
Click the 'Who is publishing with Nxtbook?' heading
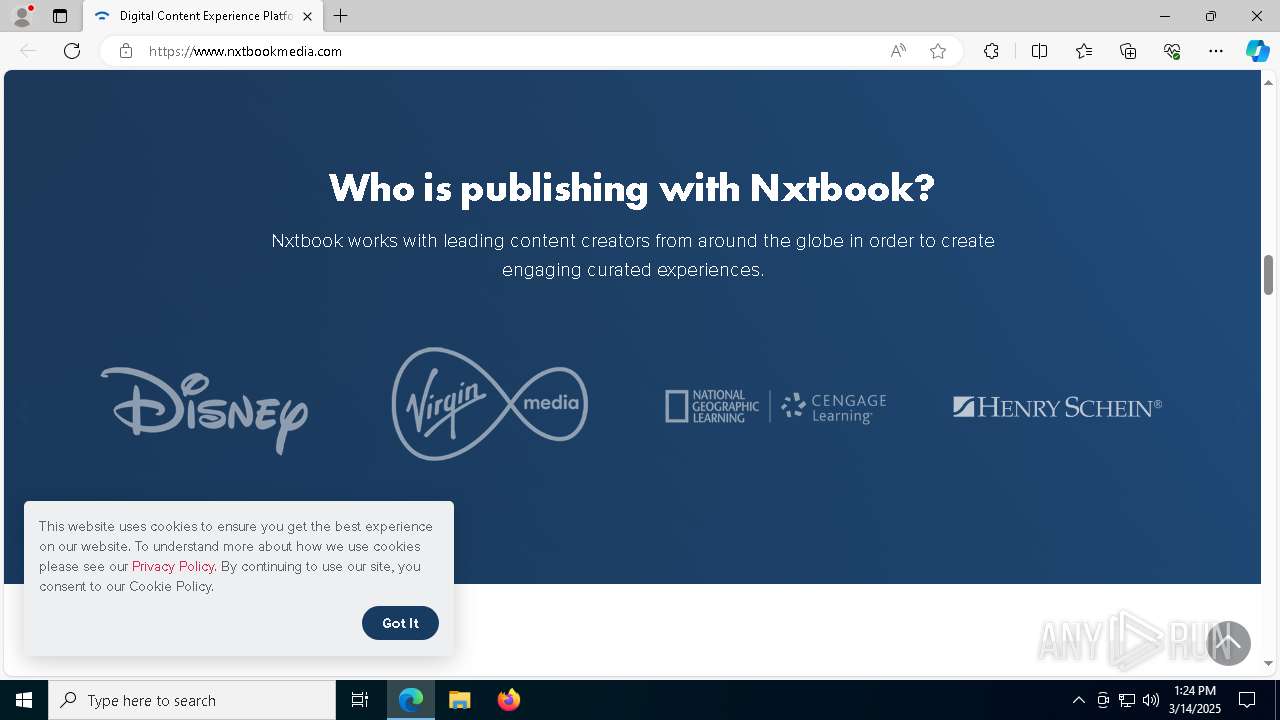point(632,187)
